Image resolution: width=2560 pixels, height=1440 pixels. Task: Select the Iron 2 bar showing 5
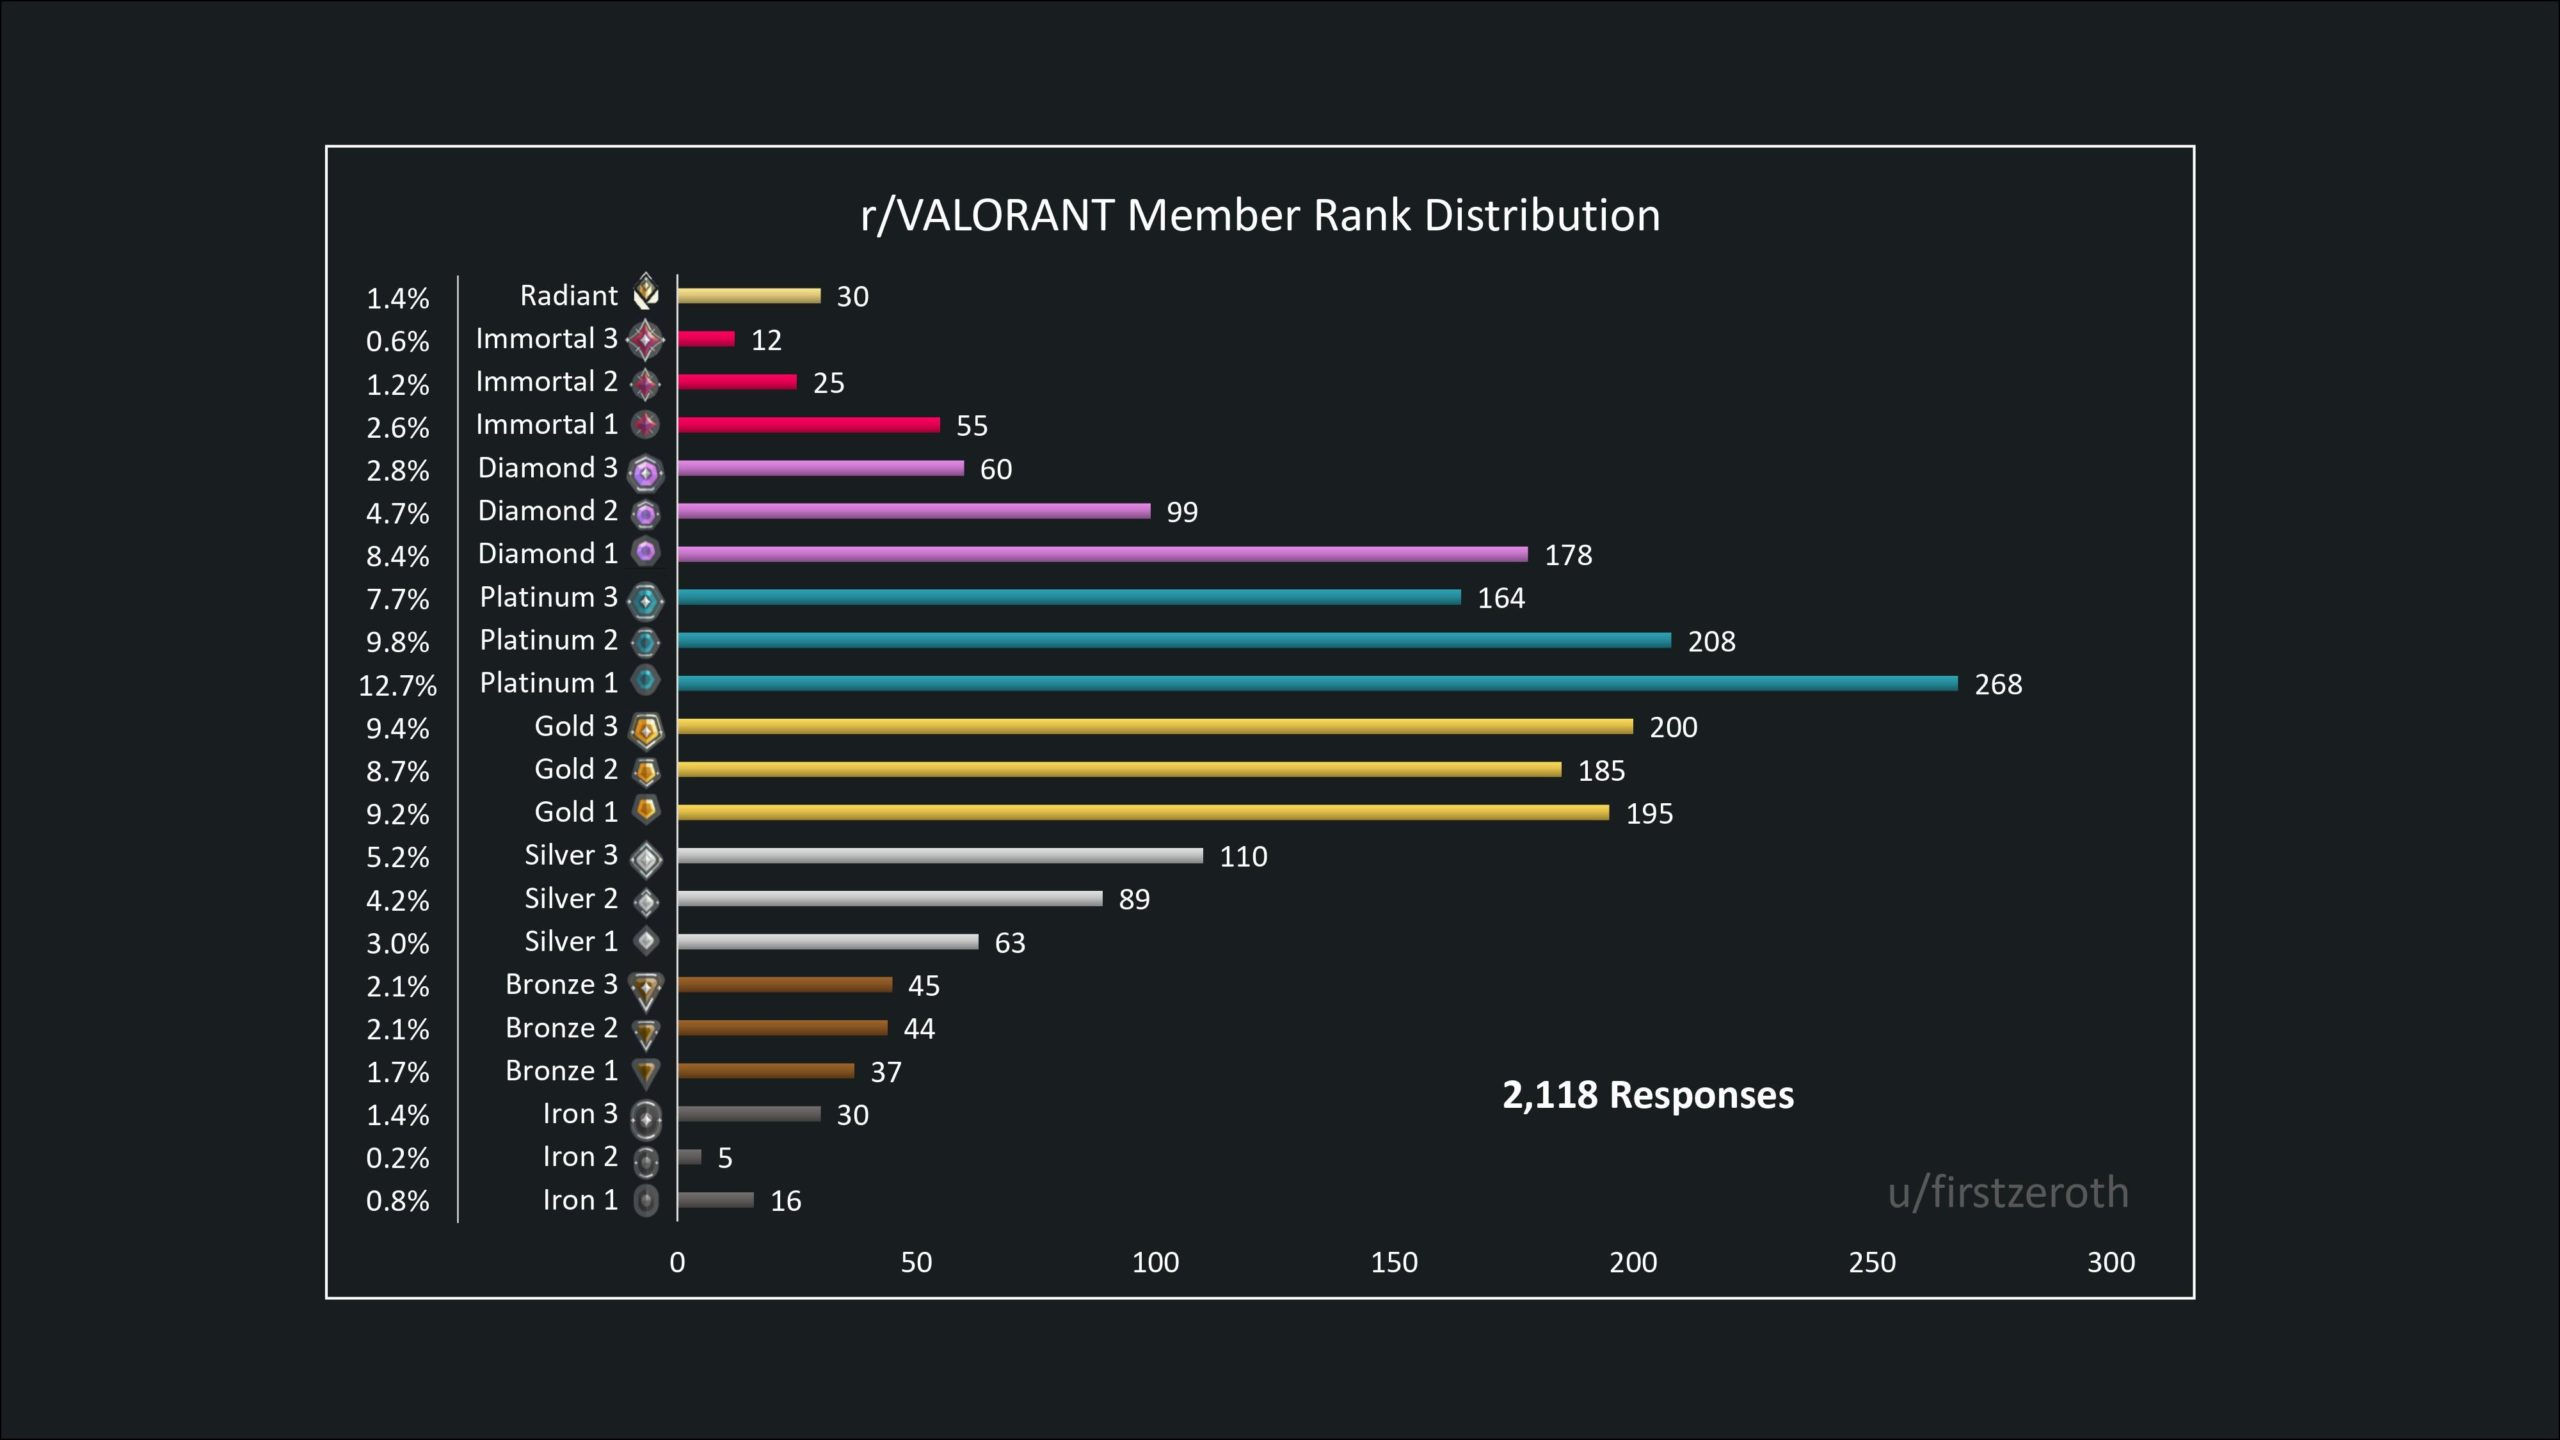pos(690,1157)
